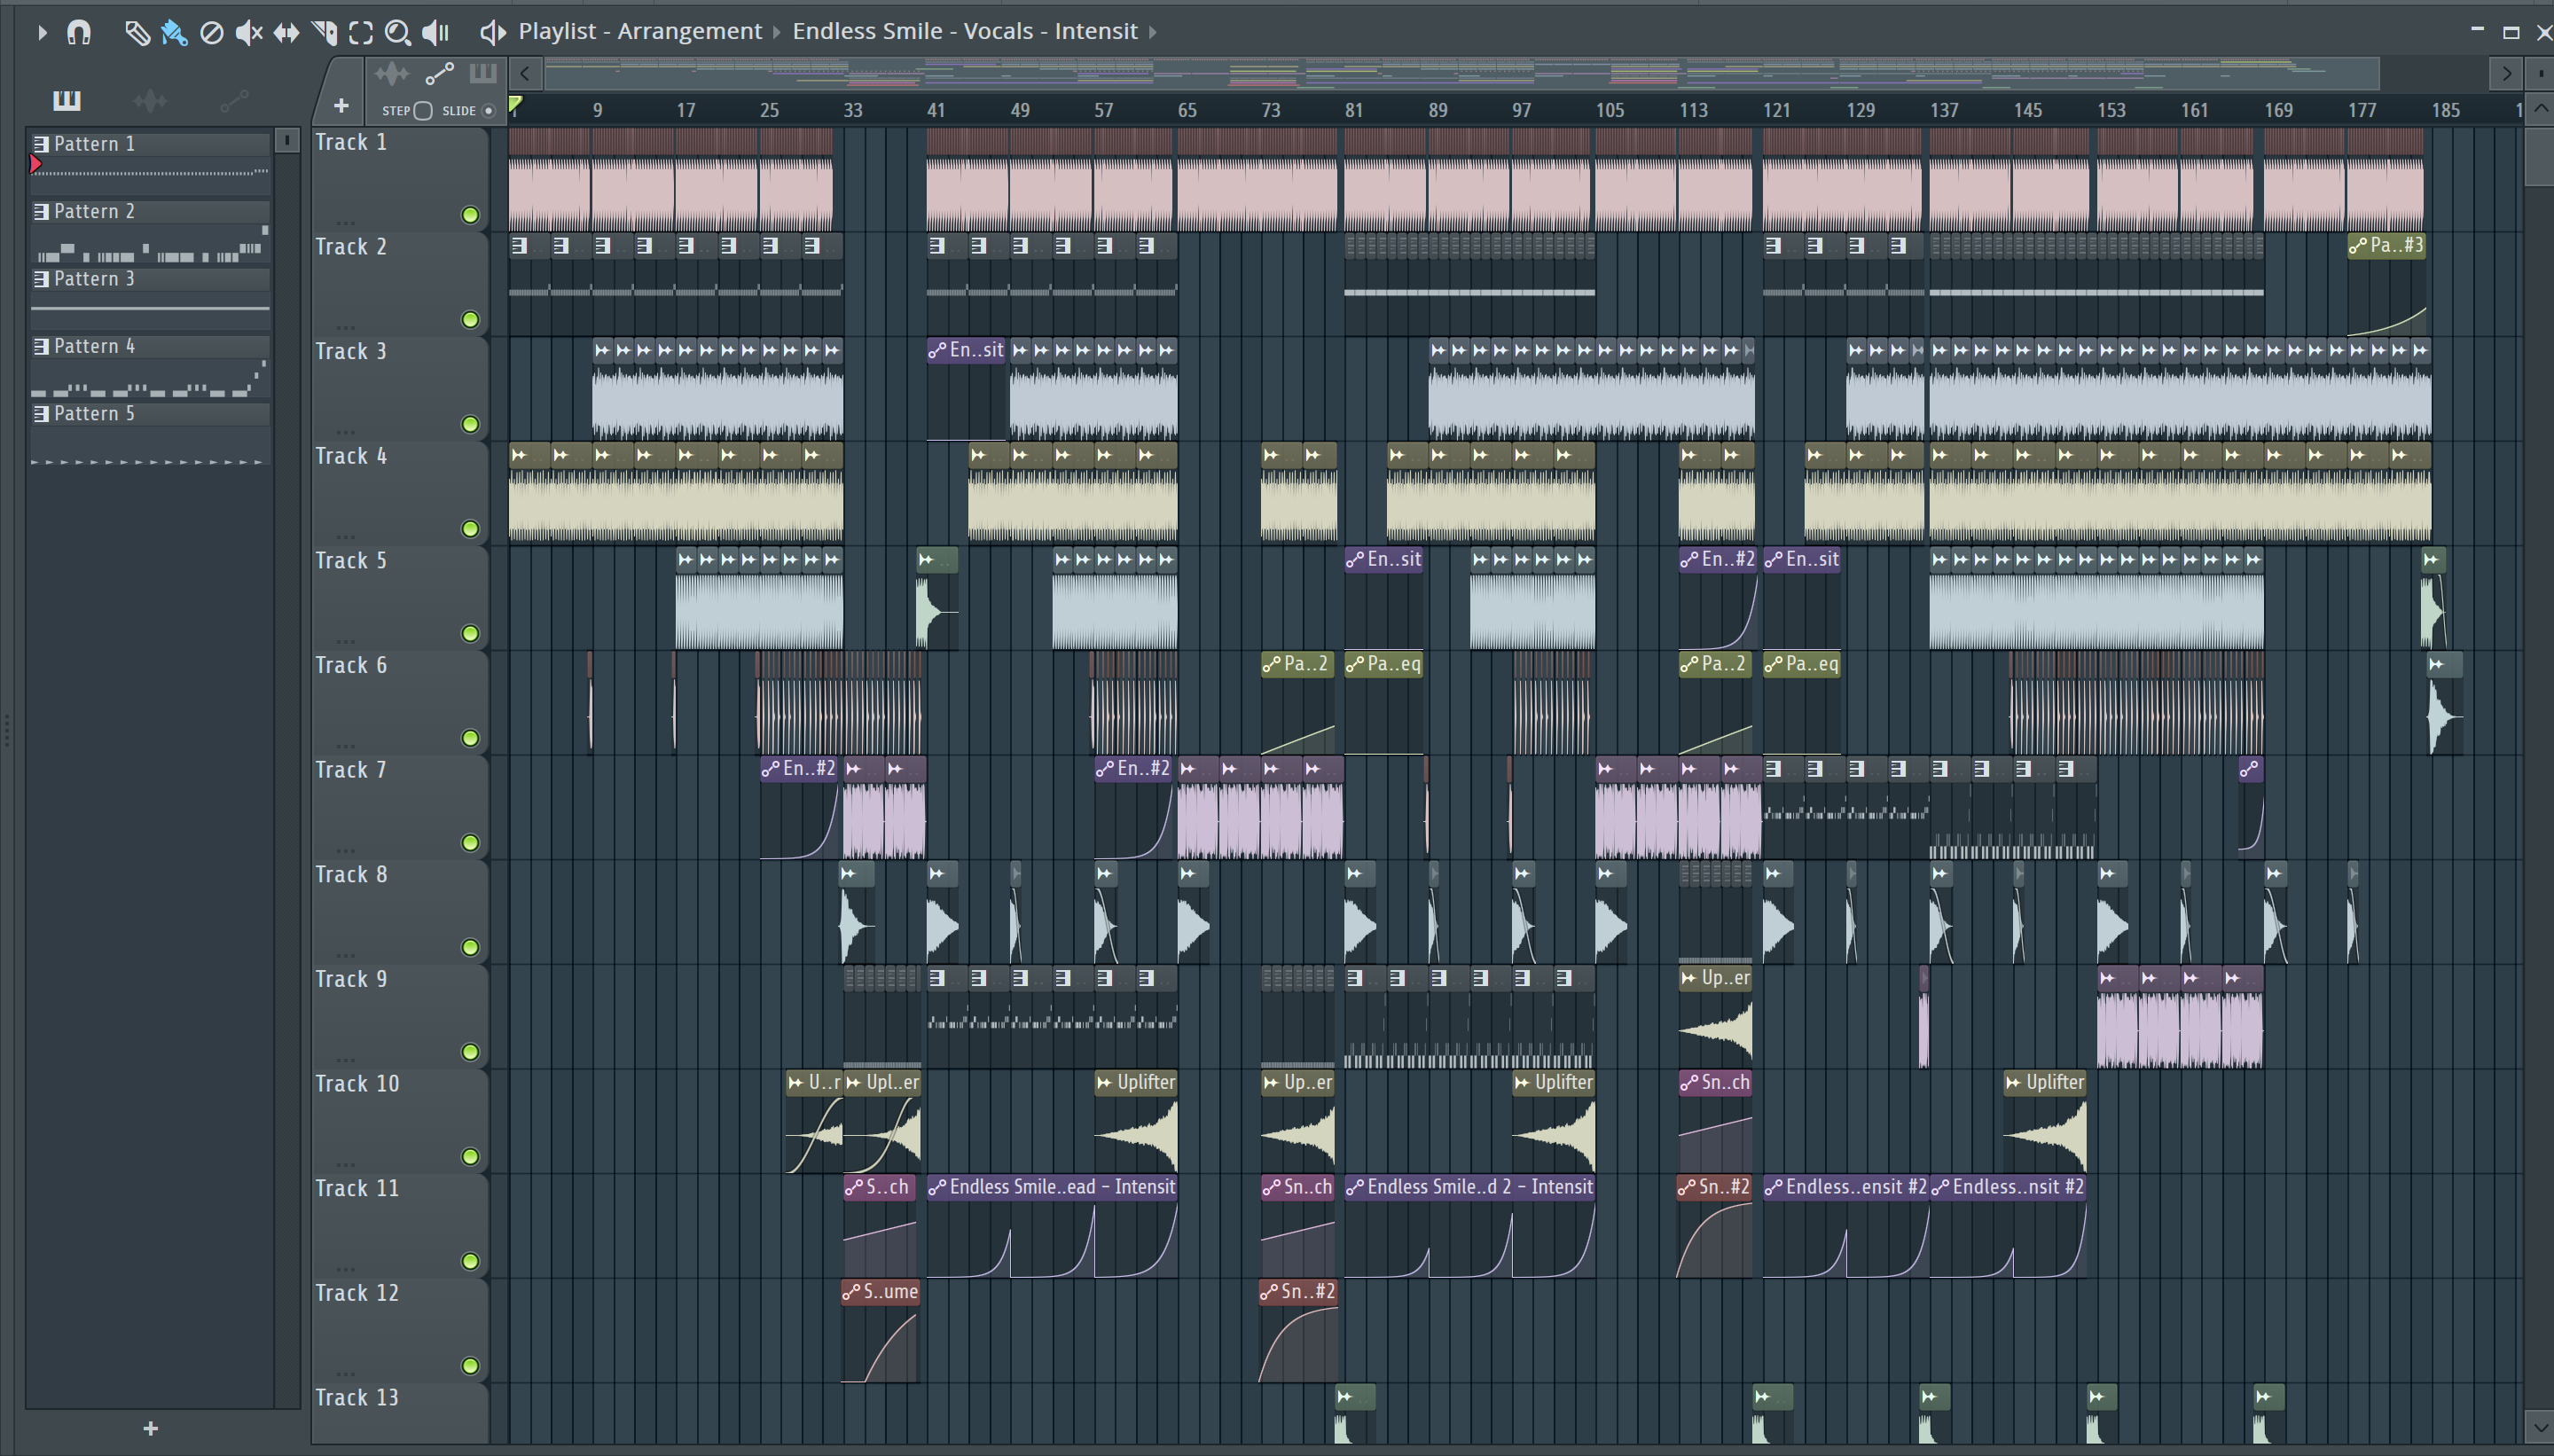2554x1456 pixels.
Task: Add new pattern with bottom plus button
Action: (150, 1428)
